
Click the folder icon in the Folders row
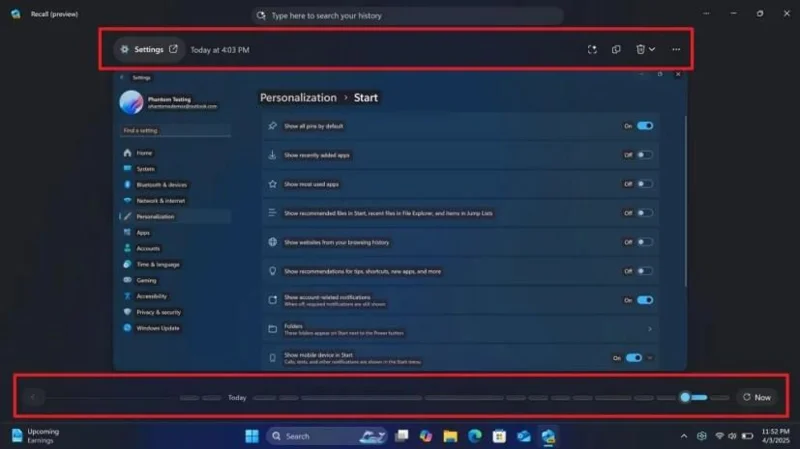coord(272,329)
